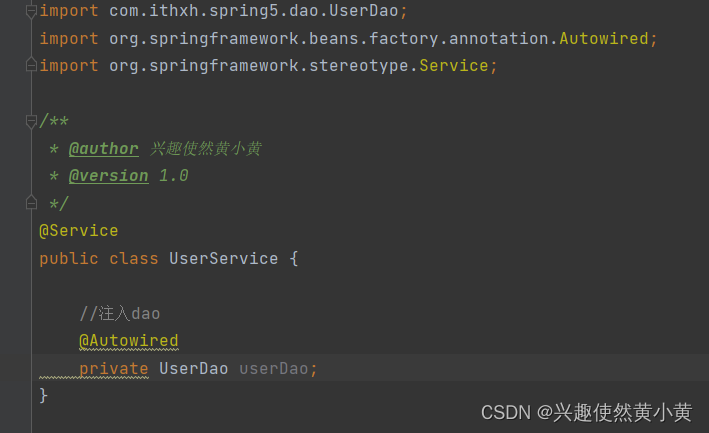Collapse the Javadoc comment fold marker
Image resolution: width=709 pixels, height=433 pixels.
coord(31,121)
